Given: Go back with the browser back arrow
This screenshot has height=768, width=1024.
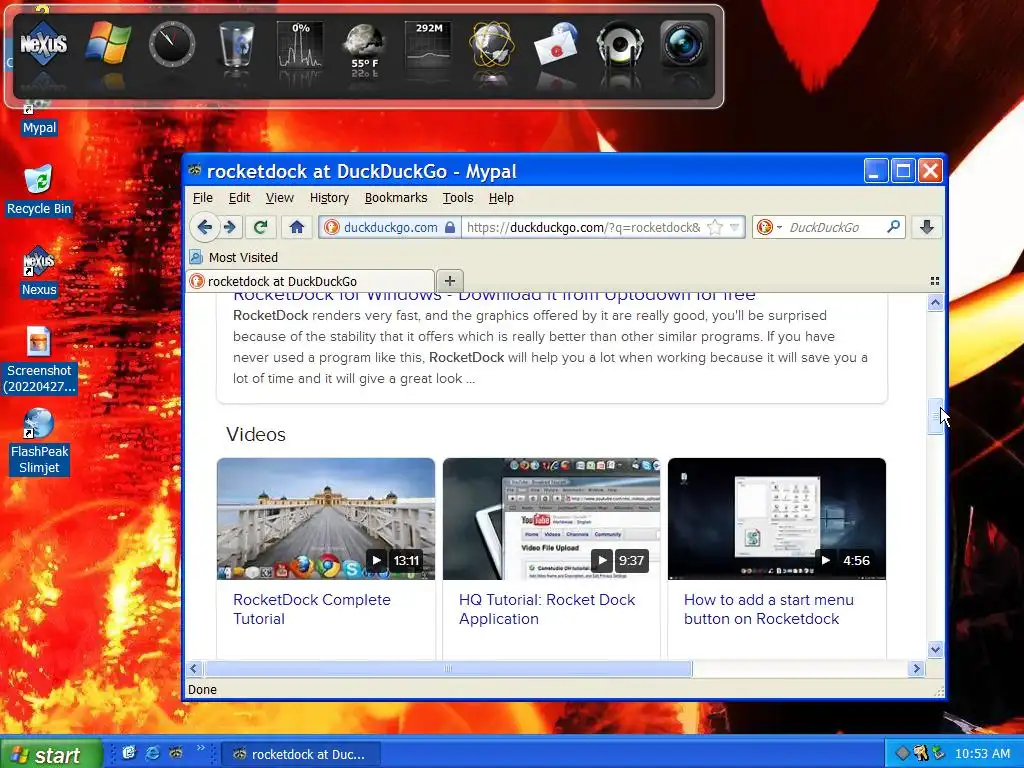Looking at the screenshot, I should click(204, 227).
